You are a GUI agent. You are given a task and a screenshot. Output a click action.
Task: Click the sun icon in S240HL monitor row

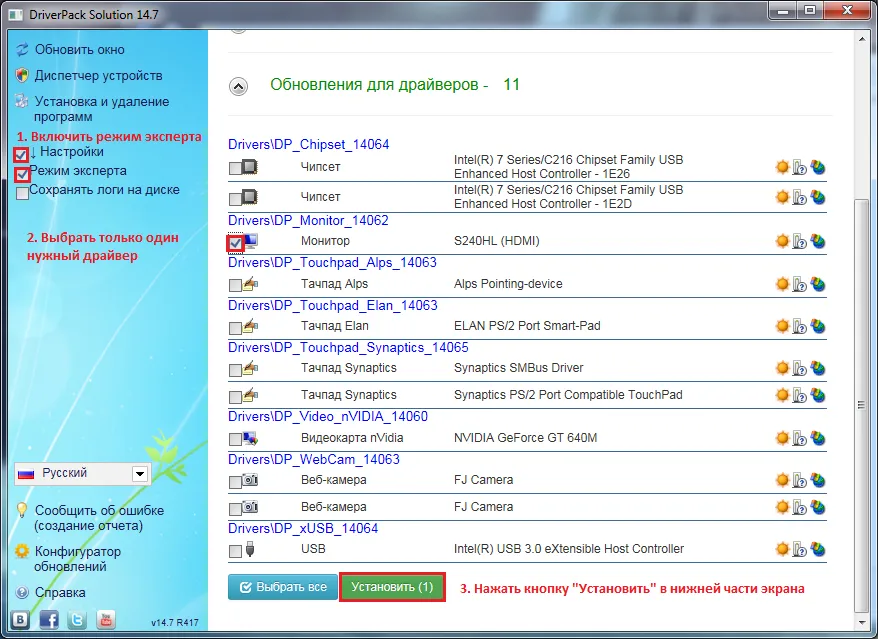[782, 241]
